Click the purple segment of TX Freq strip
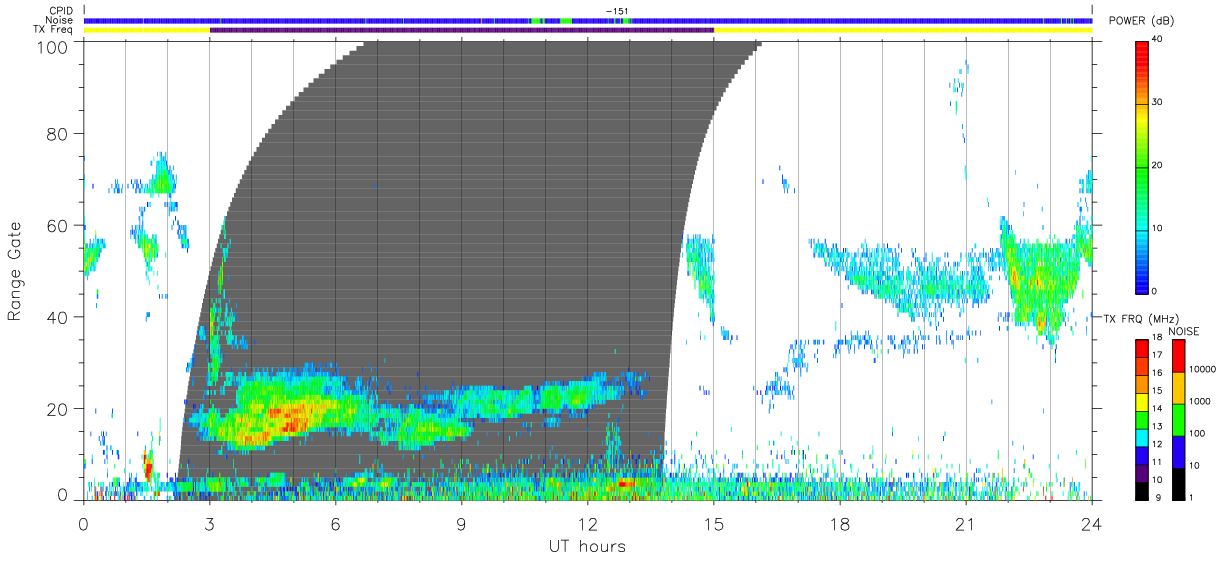Viewport: 1228px width, 567px height. [x=462, y=30]
